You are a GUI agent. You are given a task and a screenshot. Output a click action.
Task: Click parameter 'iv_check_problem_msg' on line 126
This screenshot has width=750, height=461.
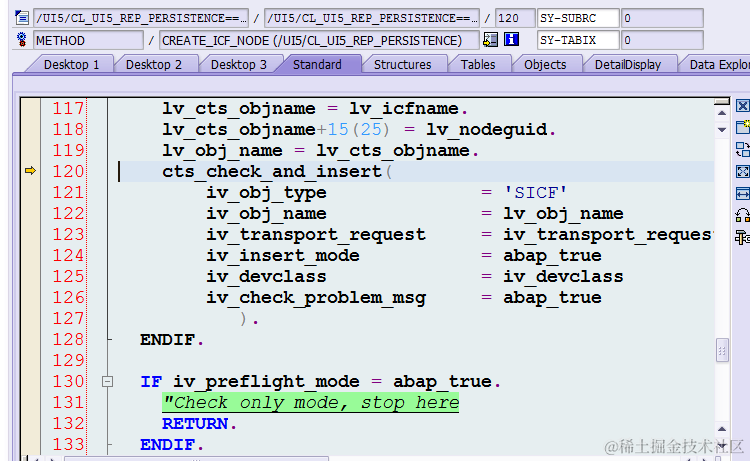316,298
